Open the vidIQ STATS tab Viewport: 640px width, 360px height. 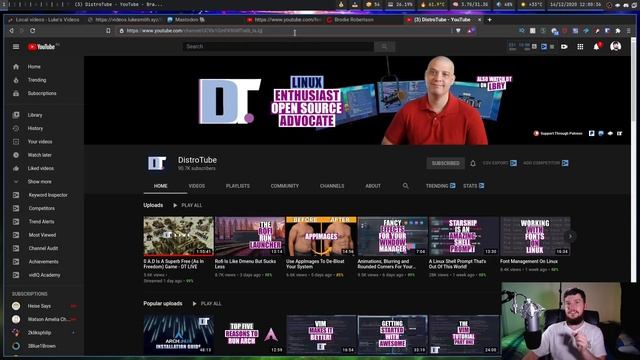[x=473, y=186]
